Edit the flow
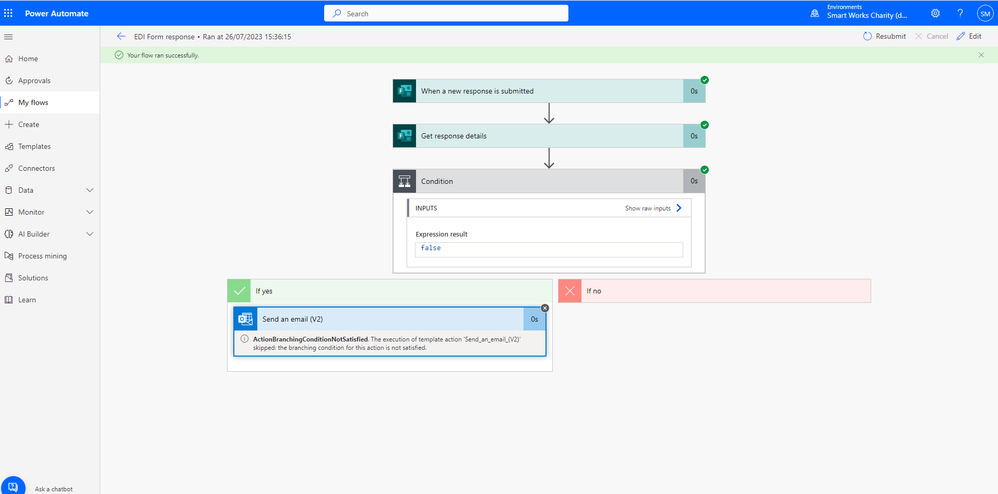 (969, 36)
